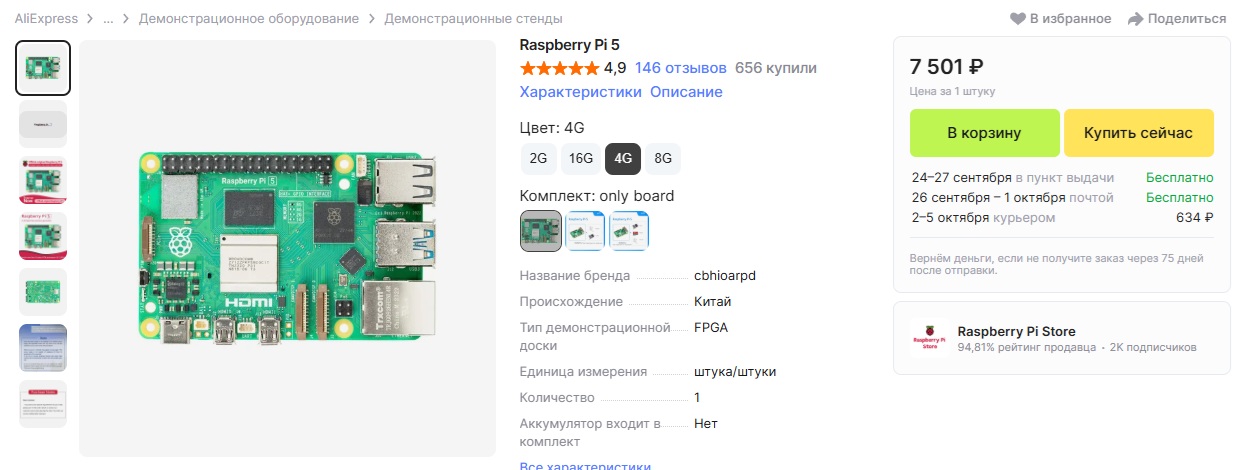Expand the breadcrumb ellipsis
The image size is (1240, 470).
(x=108, y=19)
